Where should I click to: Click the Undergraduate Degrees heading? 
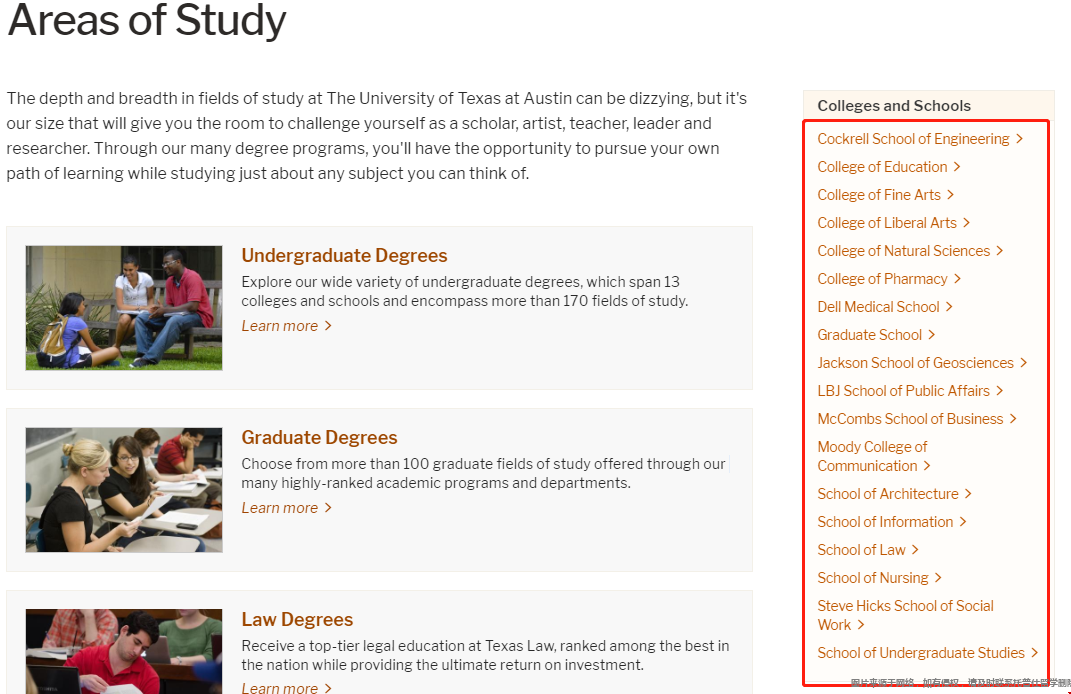pos(344,255)
